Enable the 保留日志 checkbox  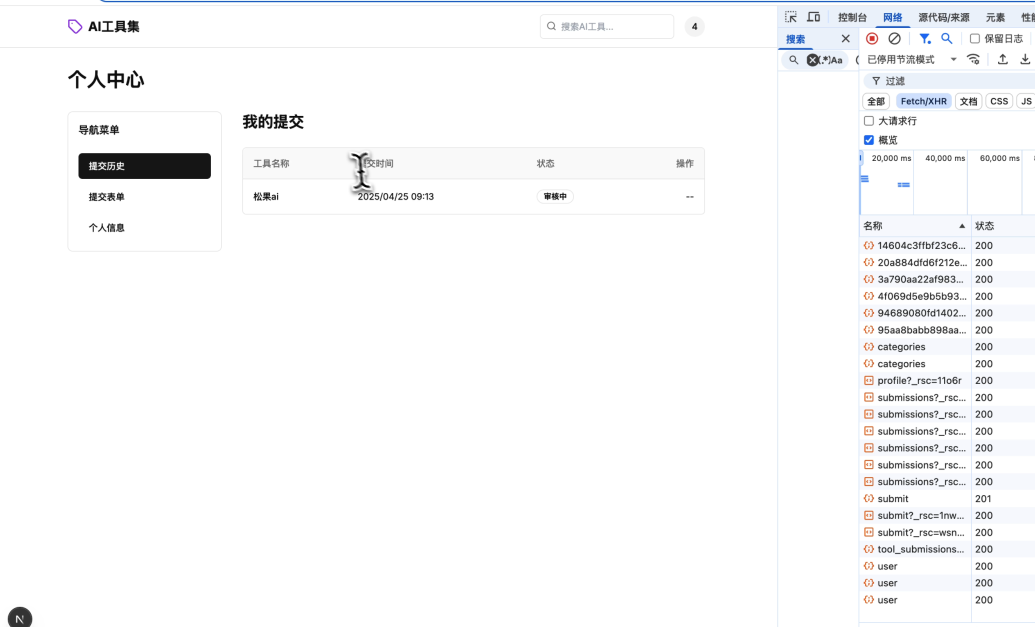tap(975, 39)
